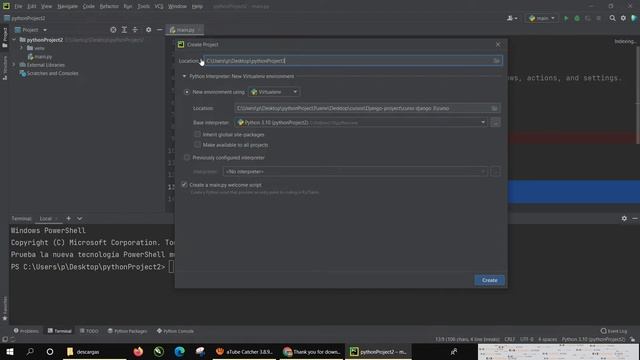Click the Debug bug icon in toolbar
This screenshot has width=640, height=360.
tap(577, 18)
